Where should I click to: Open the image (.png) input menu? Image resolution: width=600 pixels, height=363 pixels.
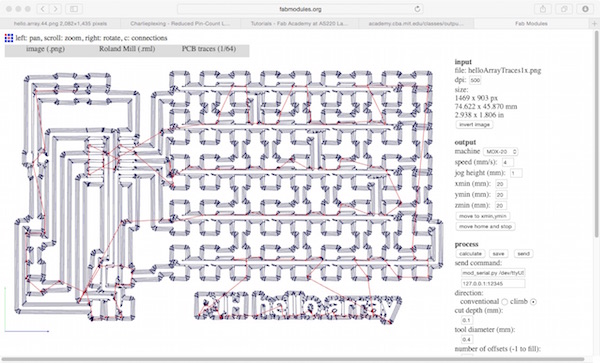(x=45, y=49)
